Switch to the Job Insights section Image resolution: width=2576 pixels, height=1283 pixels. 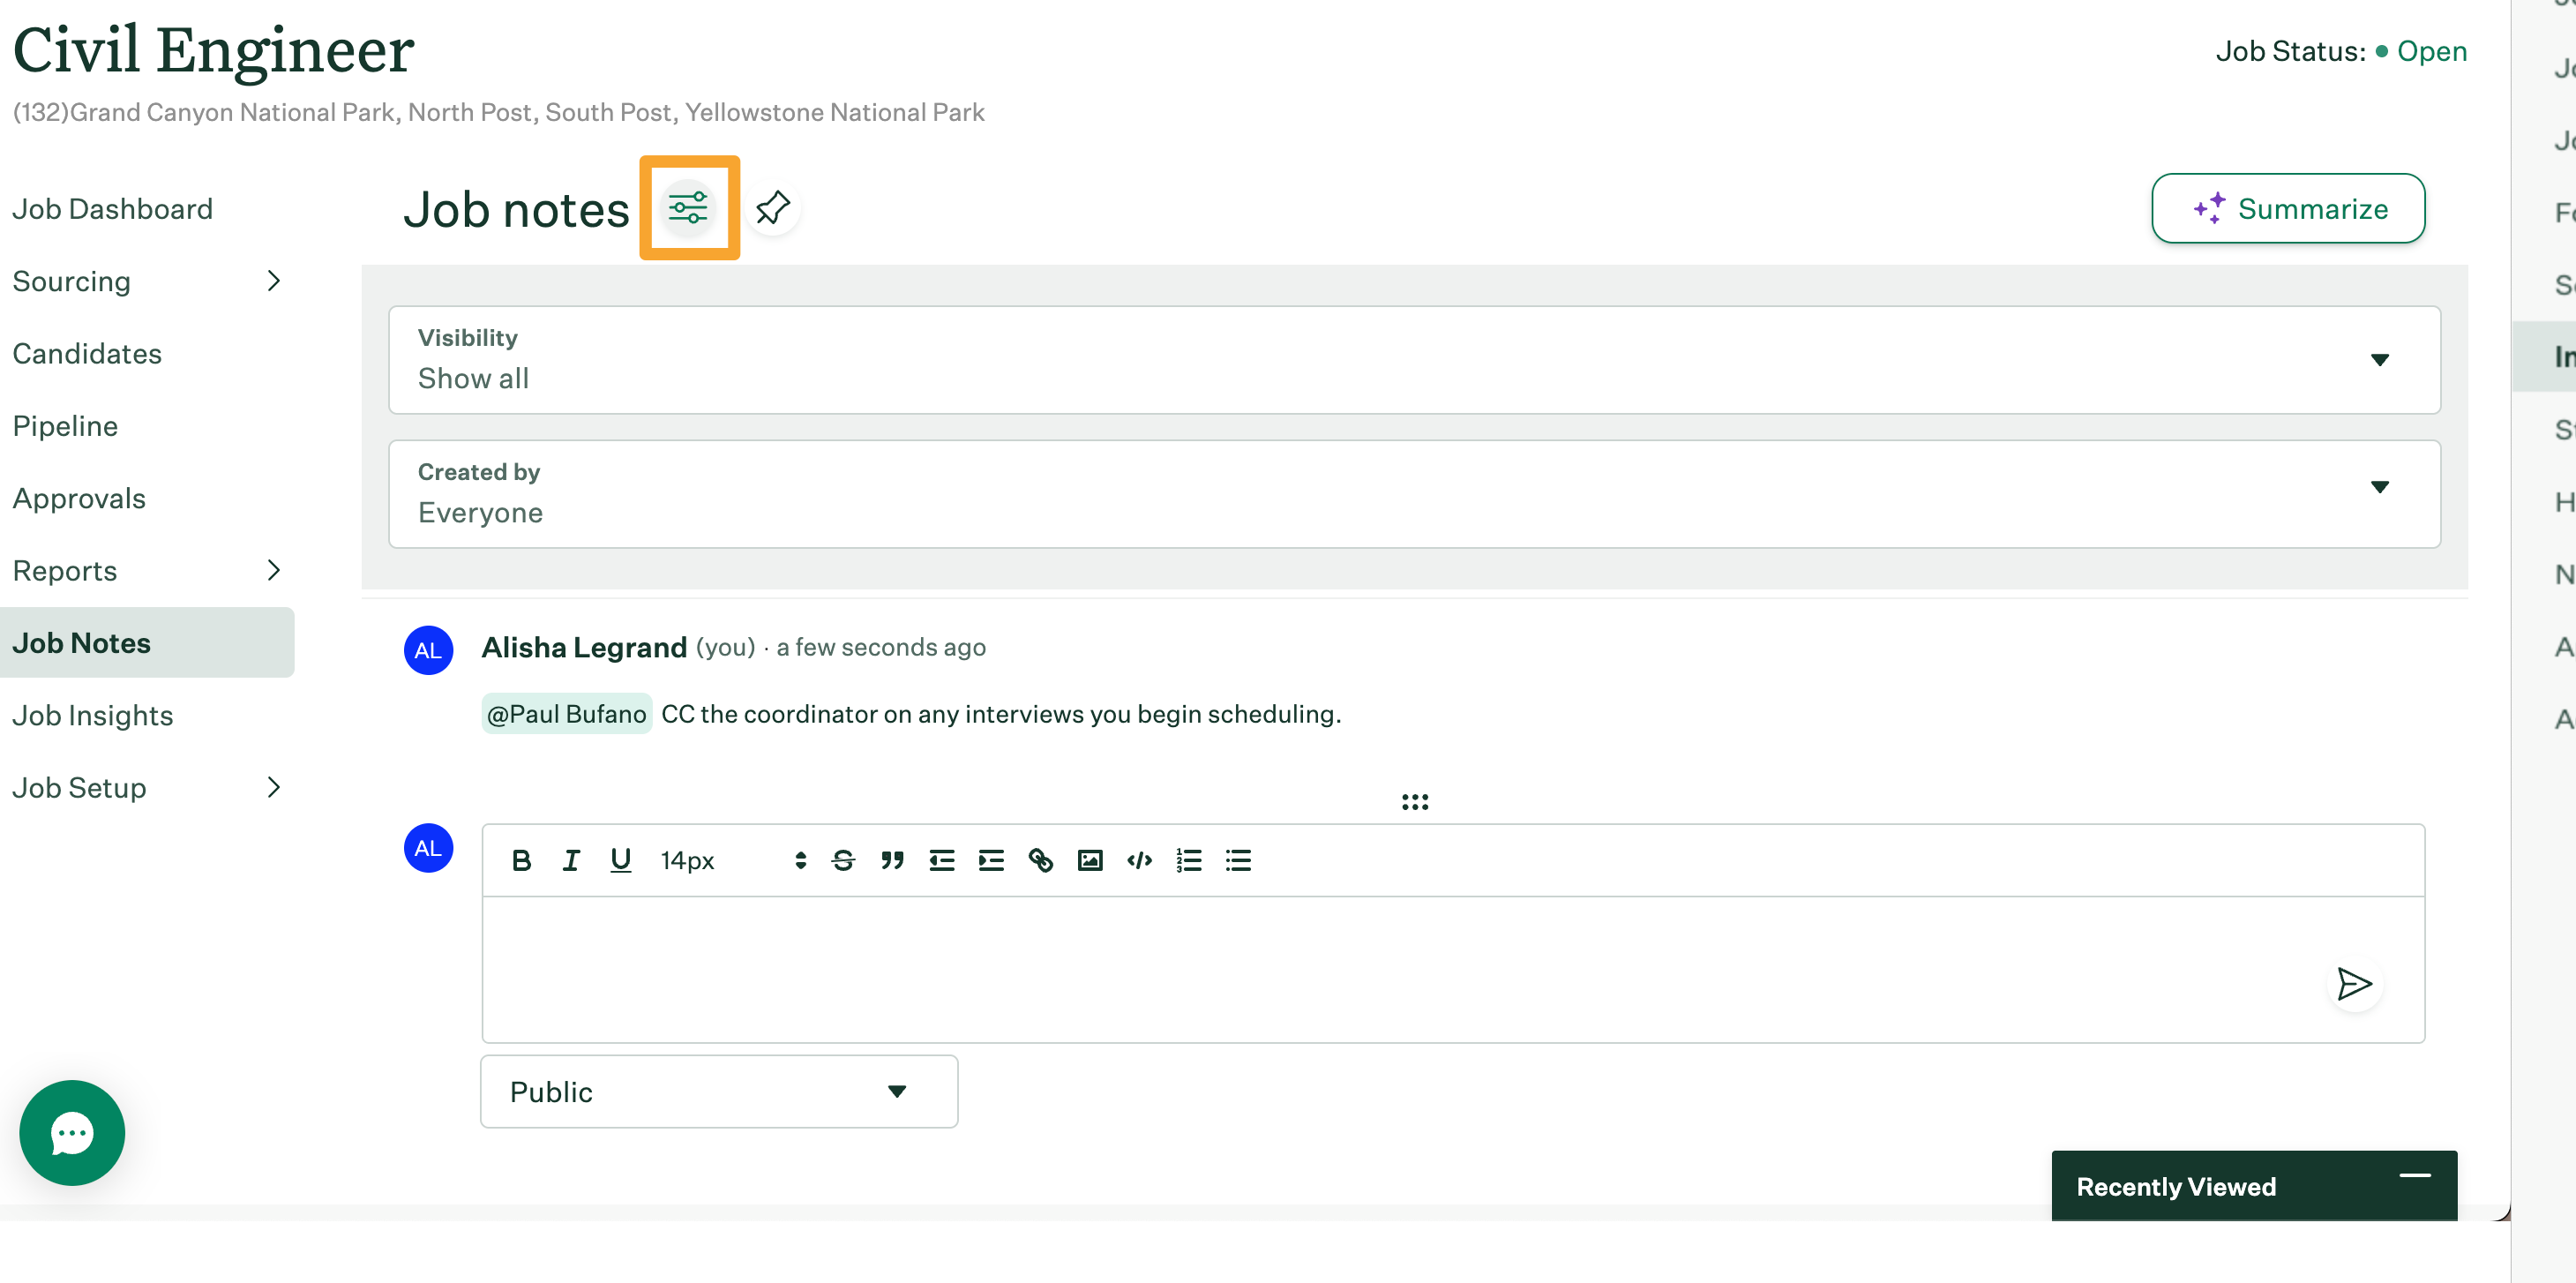click(x=93, y=715)
